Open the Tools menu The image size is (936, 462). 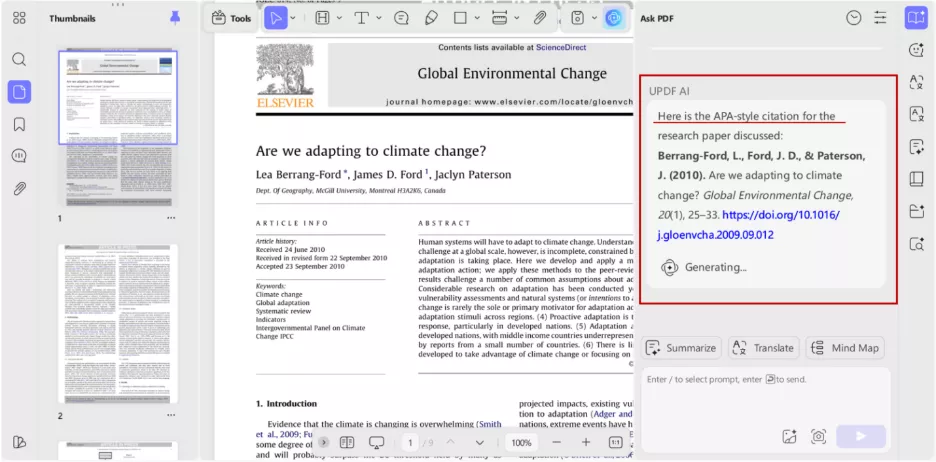tap(231, 18)
